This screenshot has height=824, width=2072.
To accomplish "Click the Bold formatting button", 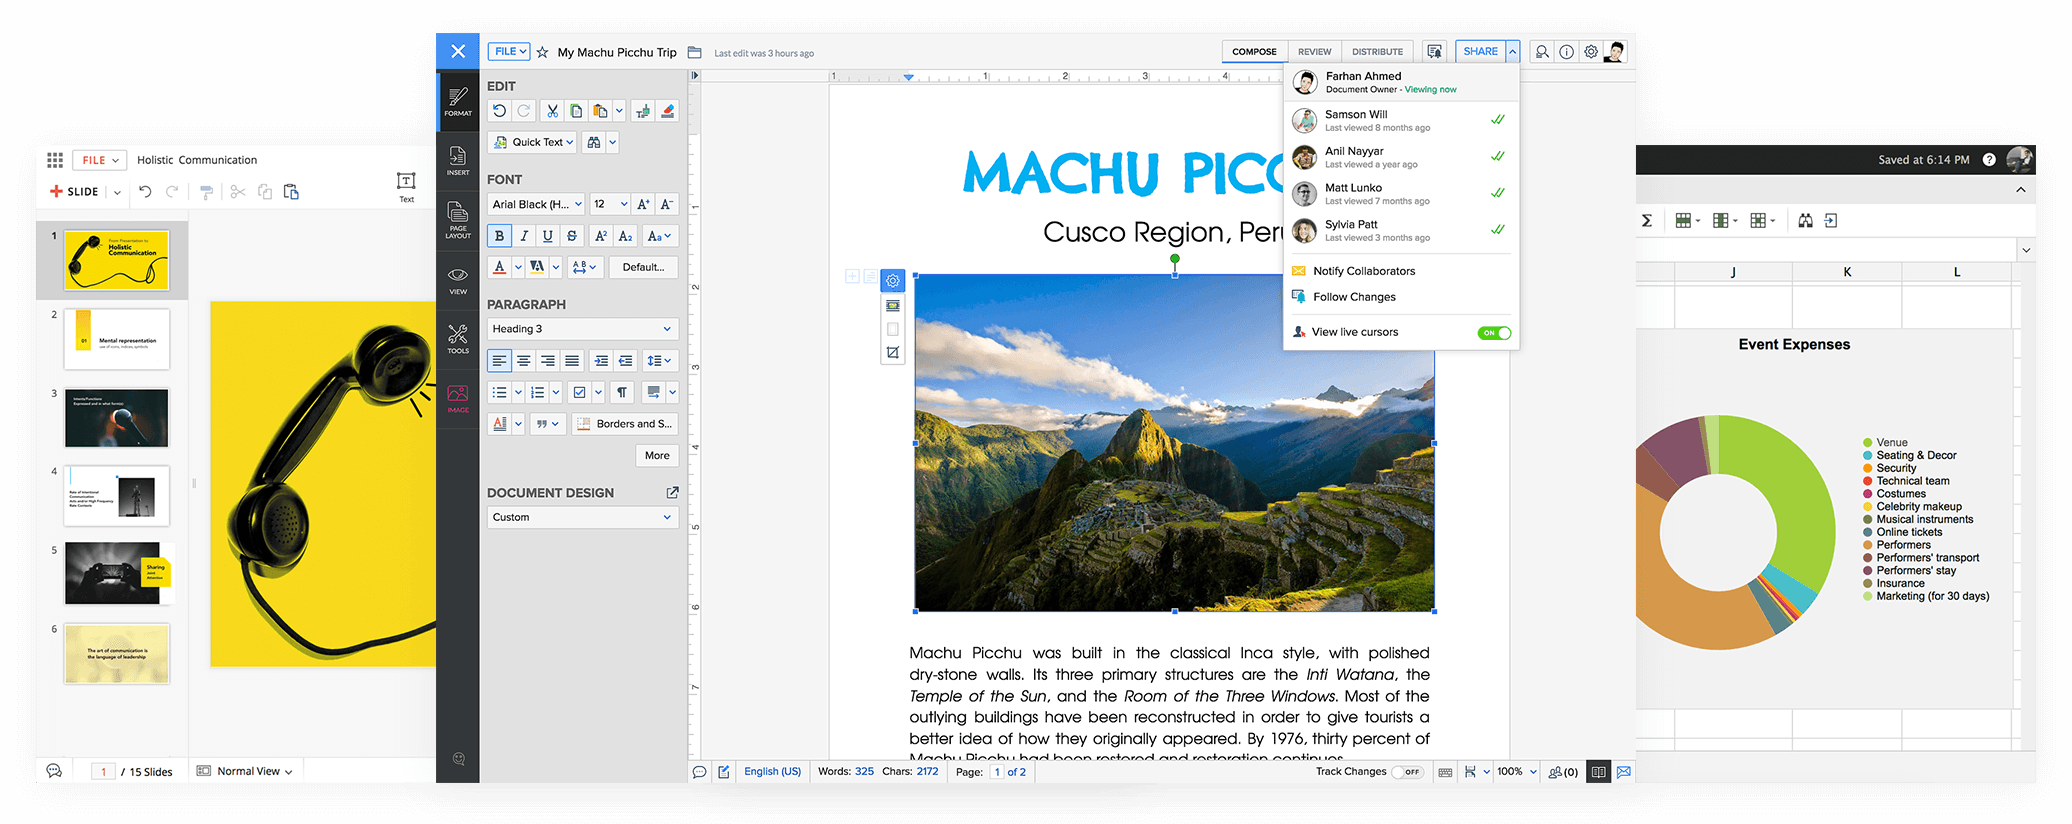I will pyautogui.click(x=499, y=236).
